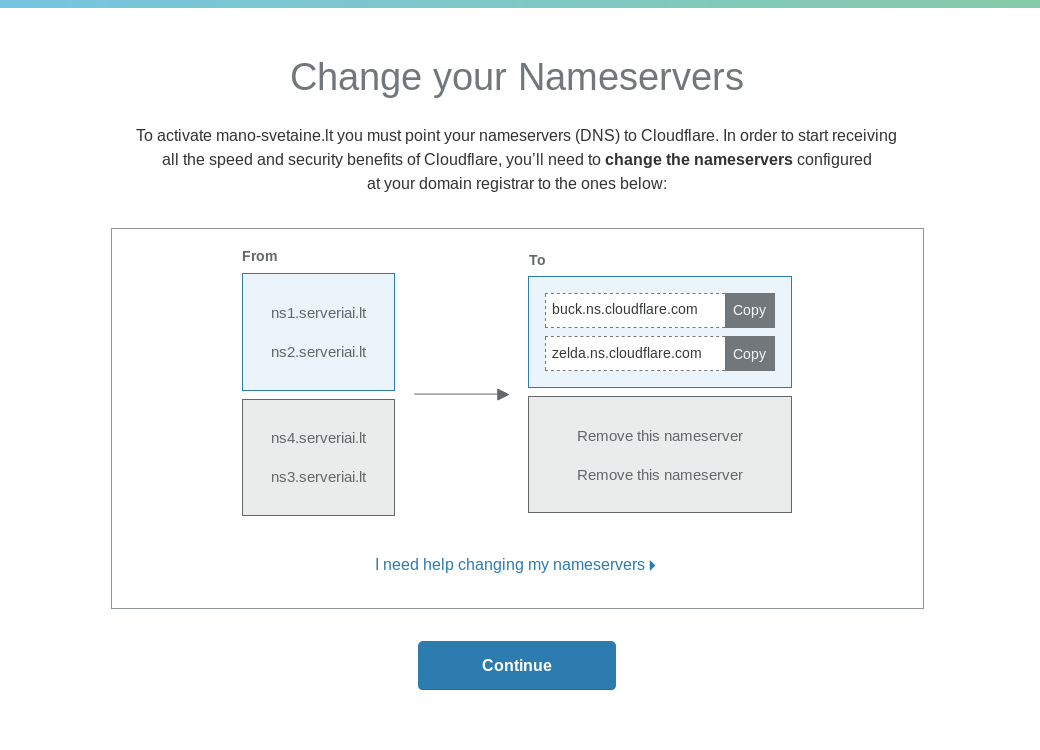Click the ns1.serveriai.lt nameserver entry

318,313
